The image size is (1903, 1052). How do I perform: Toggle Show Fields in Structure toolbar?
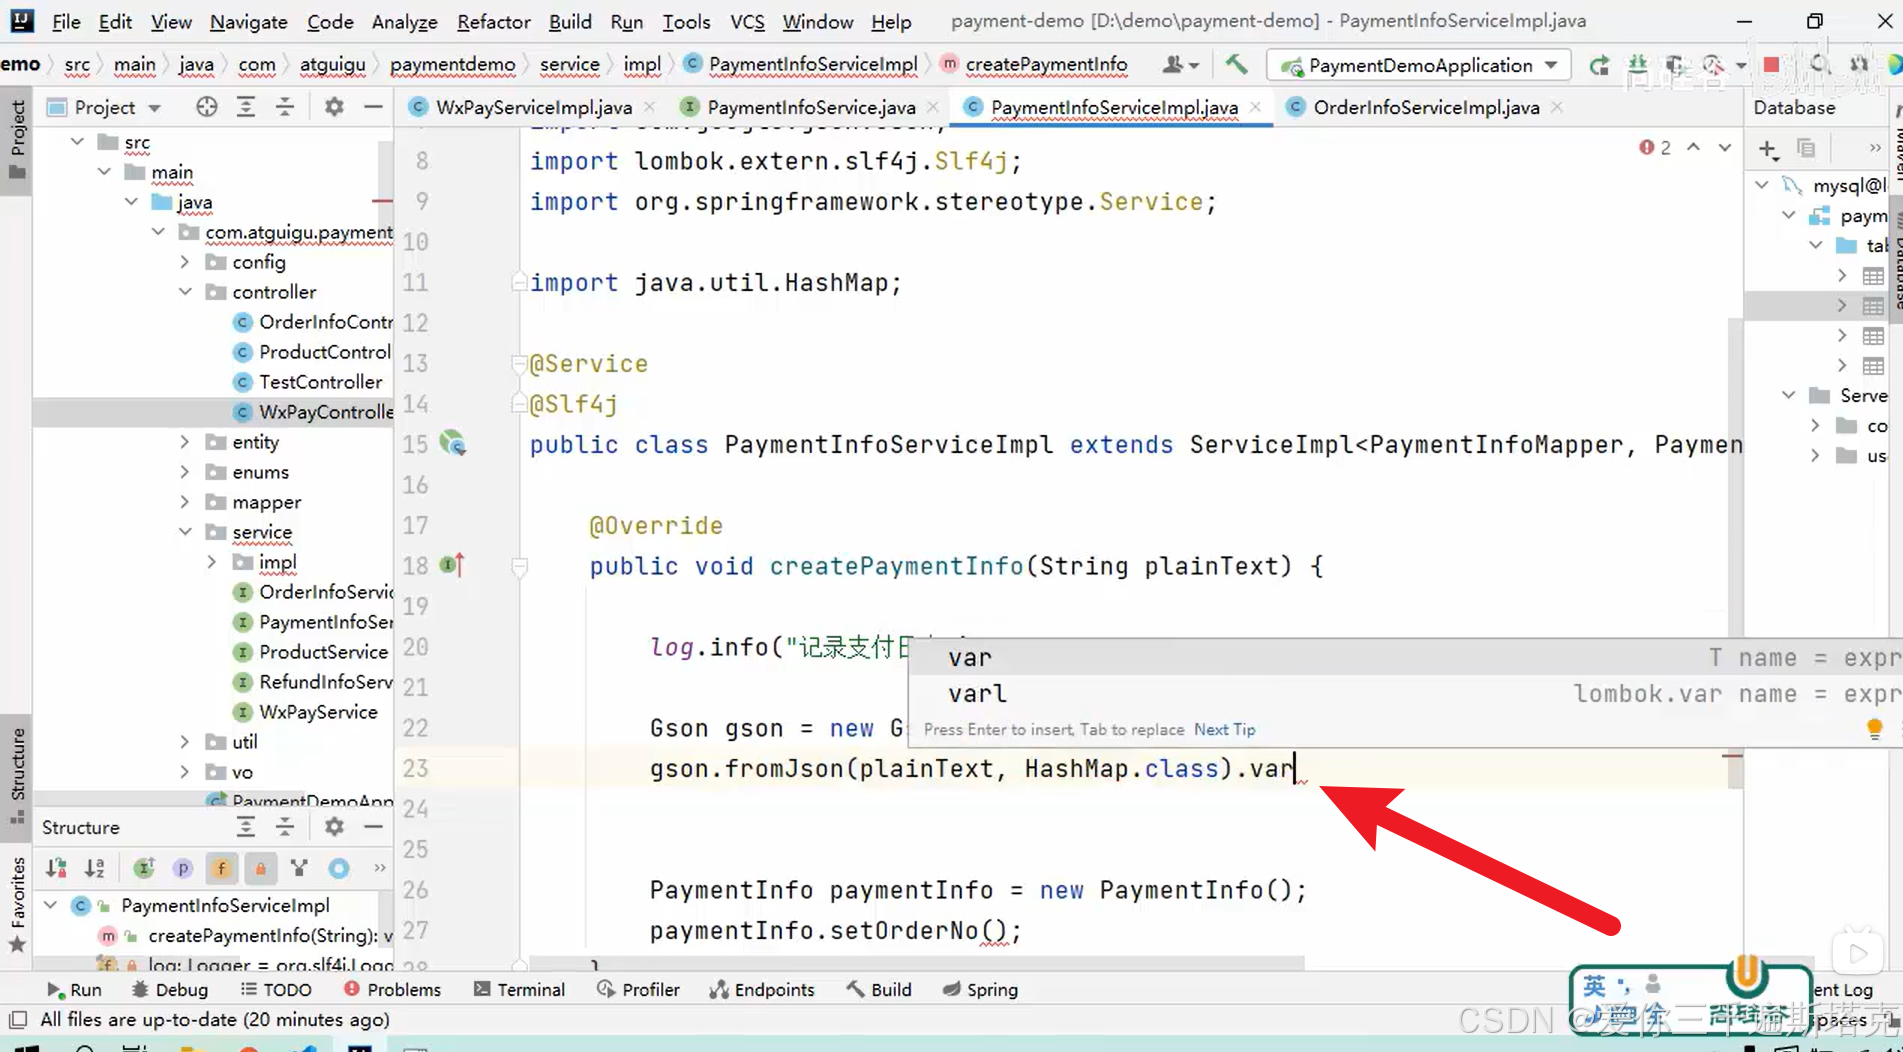tap(221, 868)
